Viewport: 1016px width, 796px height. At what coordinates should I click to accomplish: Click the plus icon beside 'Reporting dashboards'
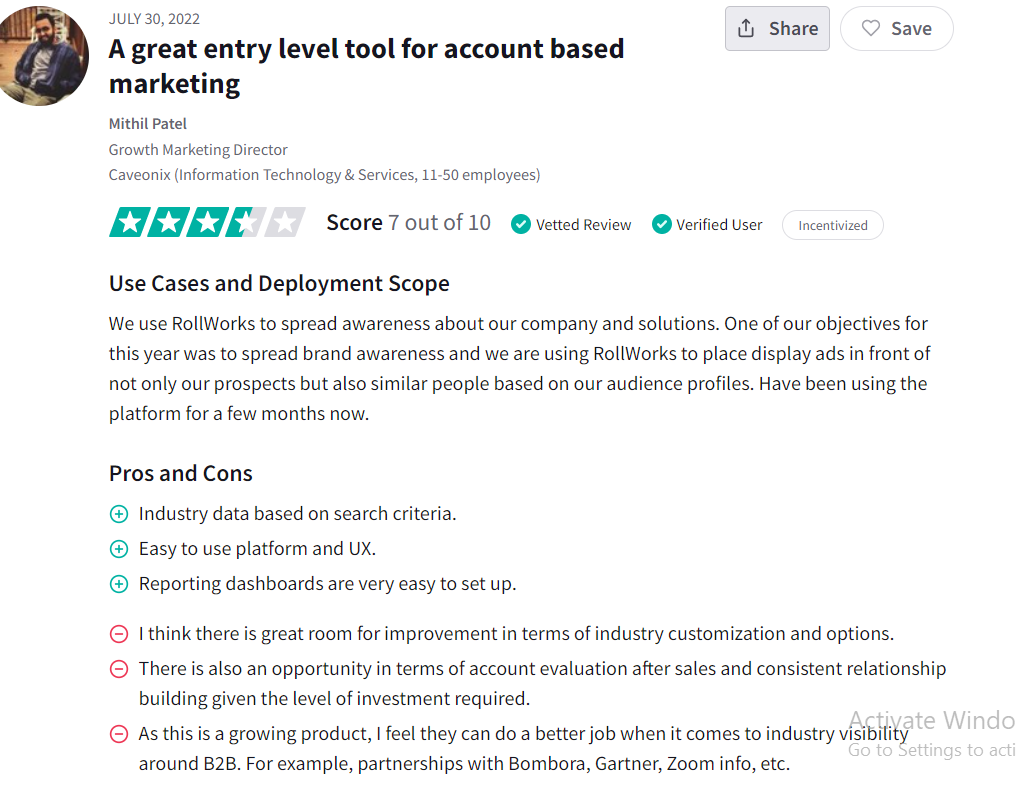tap(119, 584)
